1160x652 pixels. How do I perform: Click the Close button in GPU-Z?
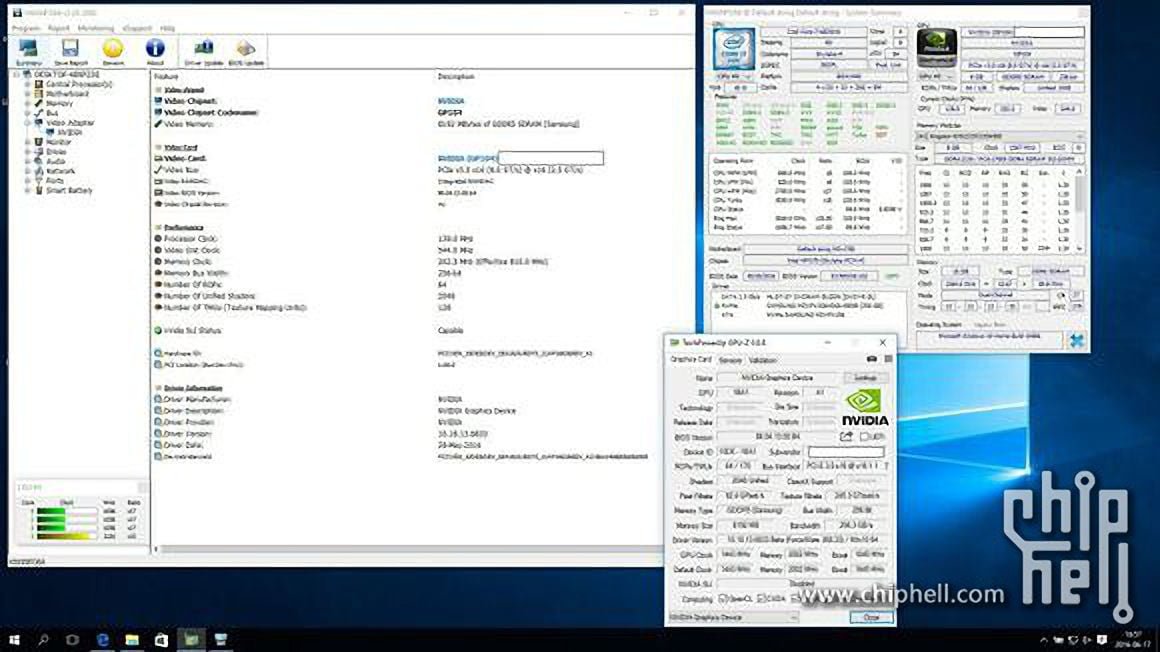point(870,618)
